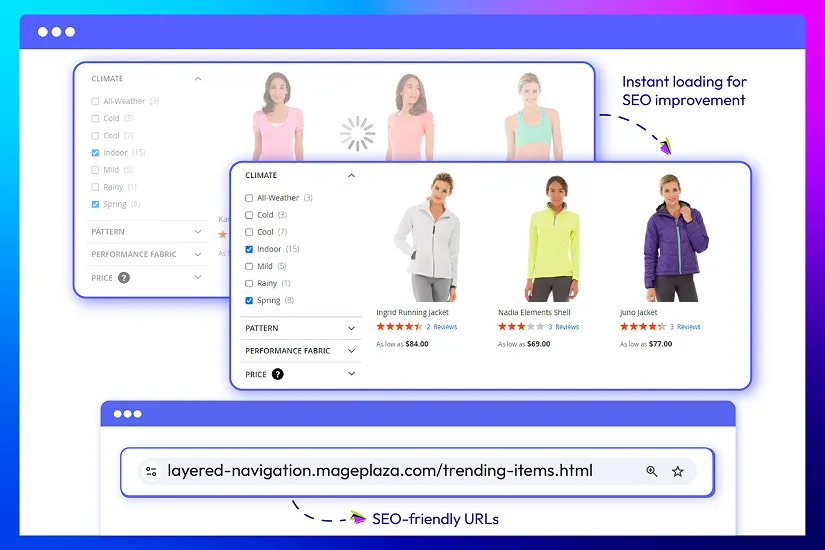The width and height of the screenshot is (825, 550).
Task: Open the 2 Reviews link for Ingrid jacket
Action: point(442,327)
